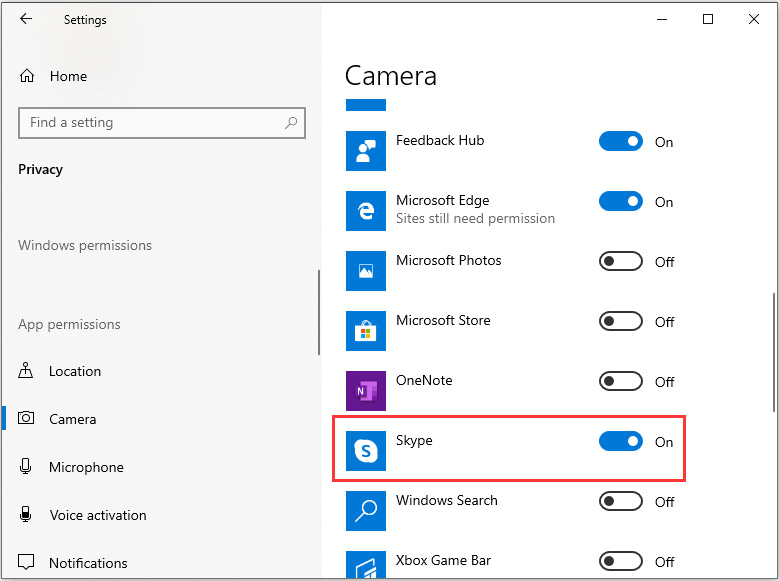Click the Find a setting search box
The image size is (780, 581).
pos(150,123)
